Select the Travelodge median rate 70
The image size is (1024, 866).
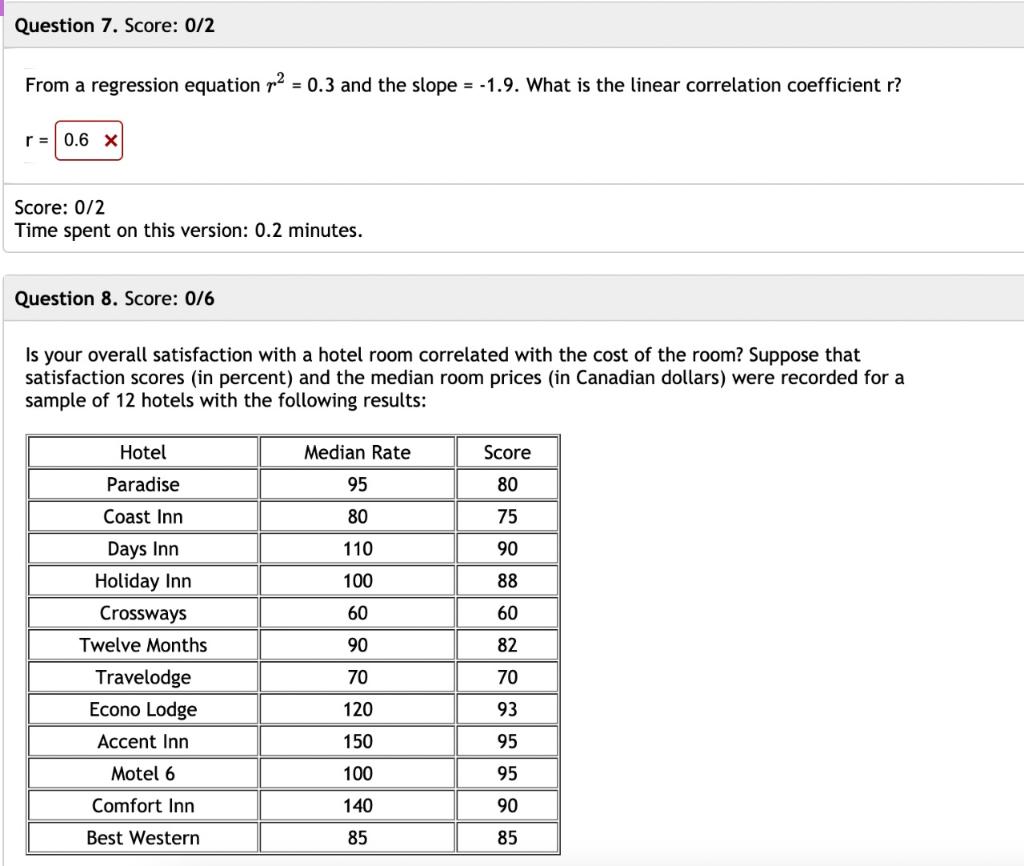(x=356, y=677)
